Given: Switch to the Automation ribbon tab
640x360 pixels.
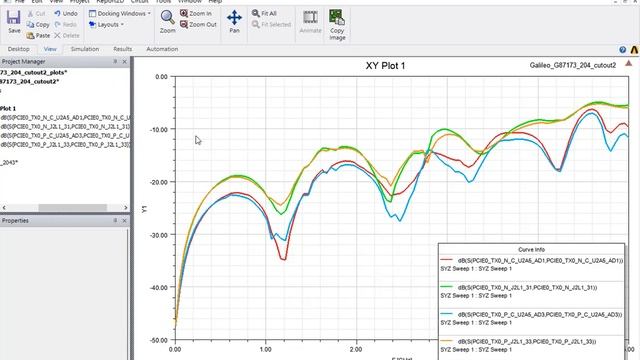Looking at the screenshot, I should 162,49.
